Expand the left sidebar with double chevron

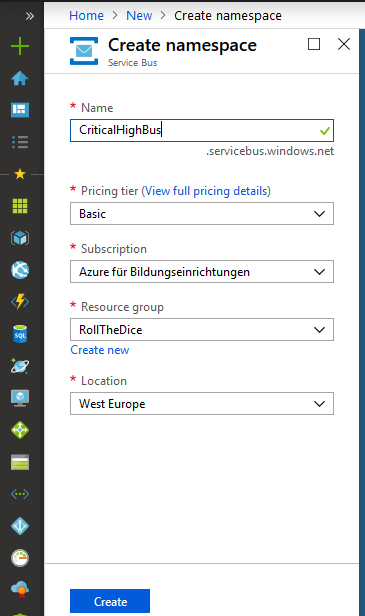pyautogui.click(x=29, y=16)
